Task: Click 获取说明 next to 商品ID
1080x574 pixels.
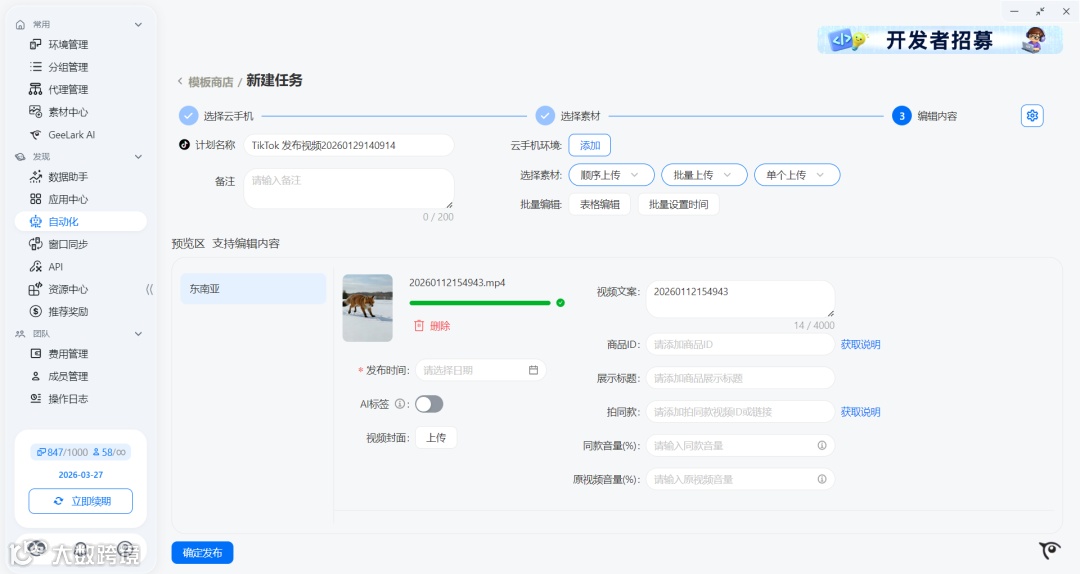Action: pyautogui.click(x=860, y=345)
